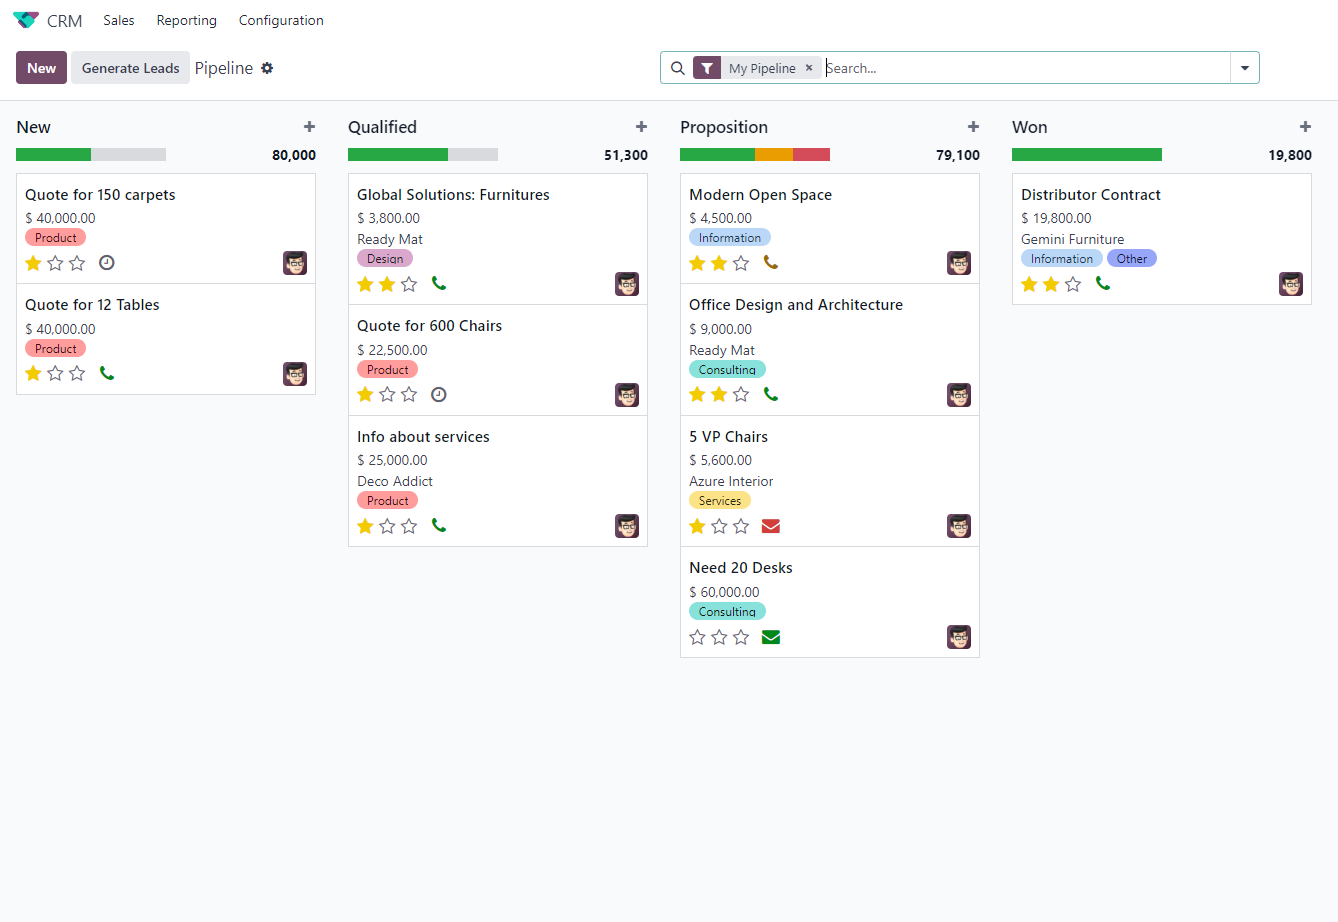This screenshot has height=922, width=1338.
Task: Click the Pipeline settings gear icon
Action: [267, 68]
